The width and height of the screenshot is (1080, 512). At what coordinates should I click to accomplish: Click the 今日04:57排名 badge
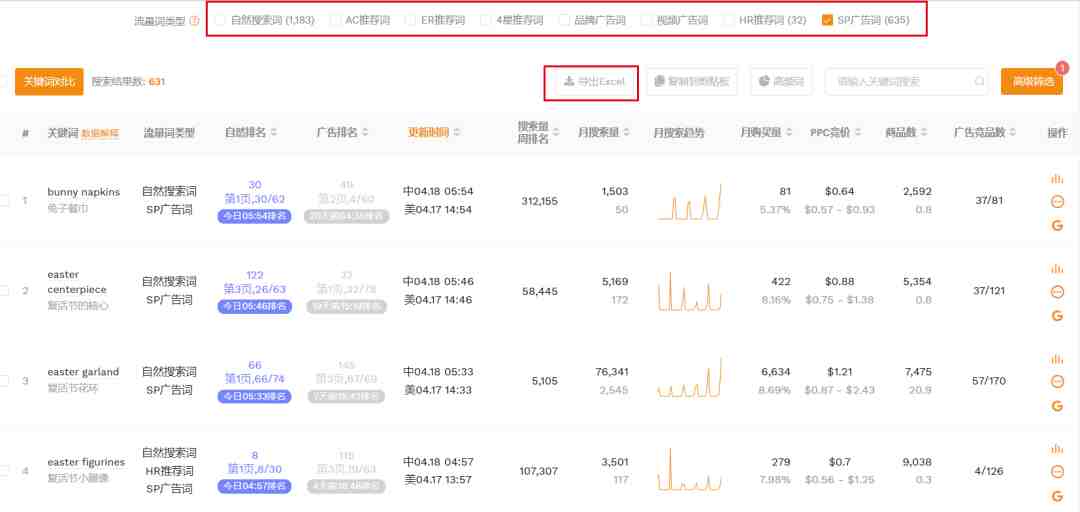click(255, 487)
